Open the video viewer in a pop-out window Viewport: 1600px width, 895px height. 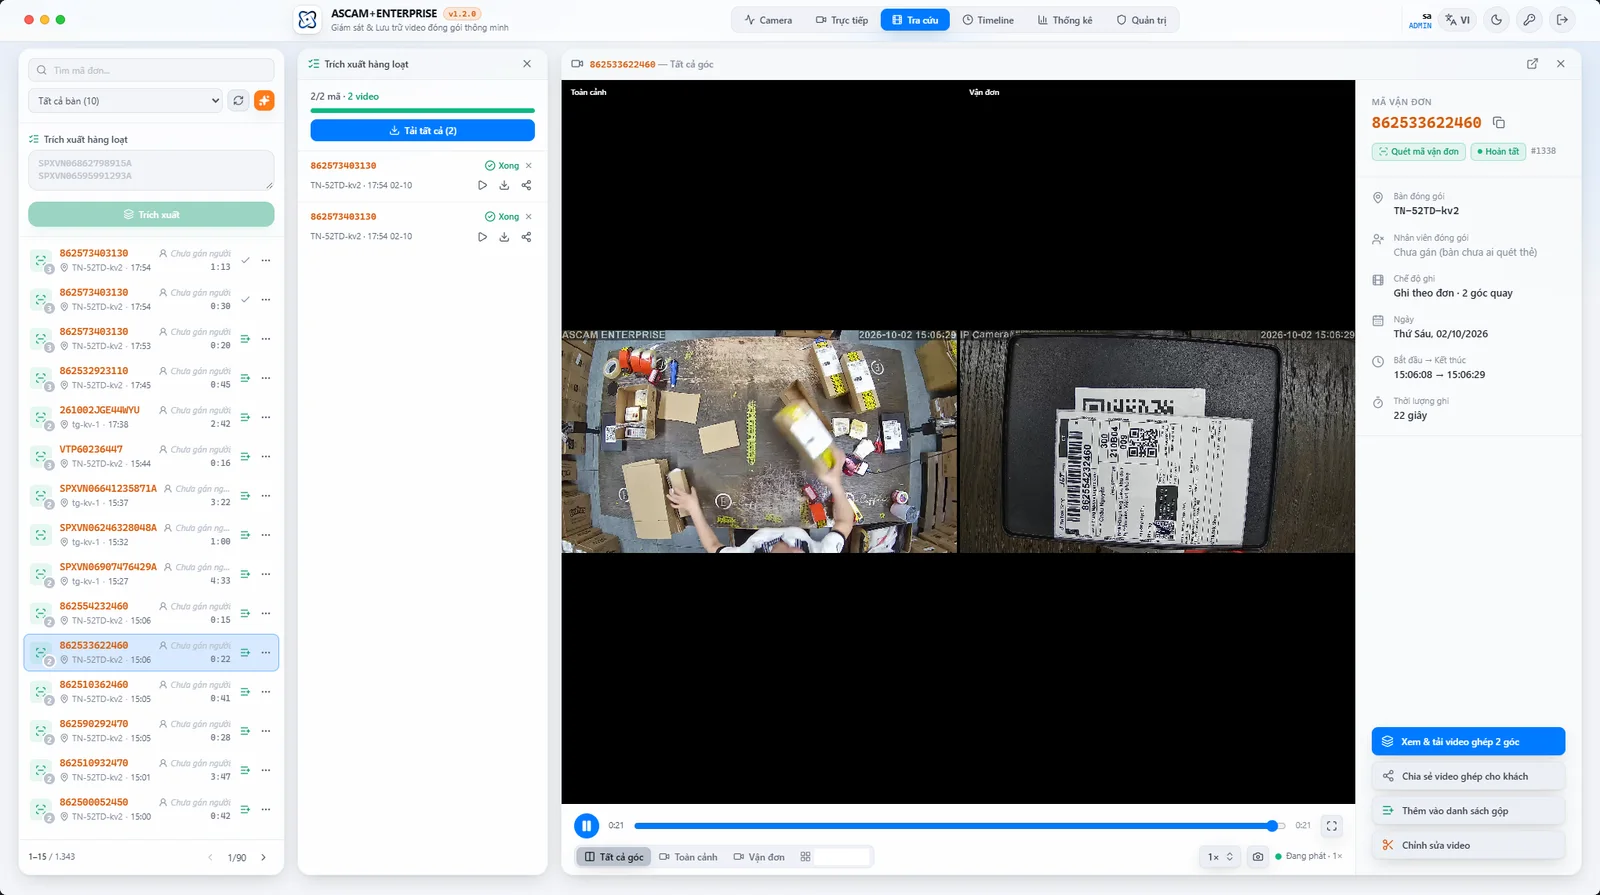click(x=1532, y=64)
